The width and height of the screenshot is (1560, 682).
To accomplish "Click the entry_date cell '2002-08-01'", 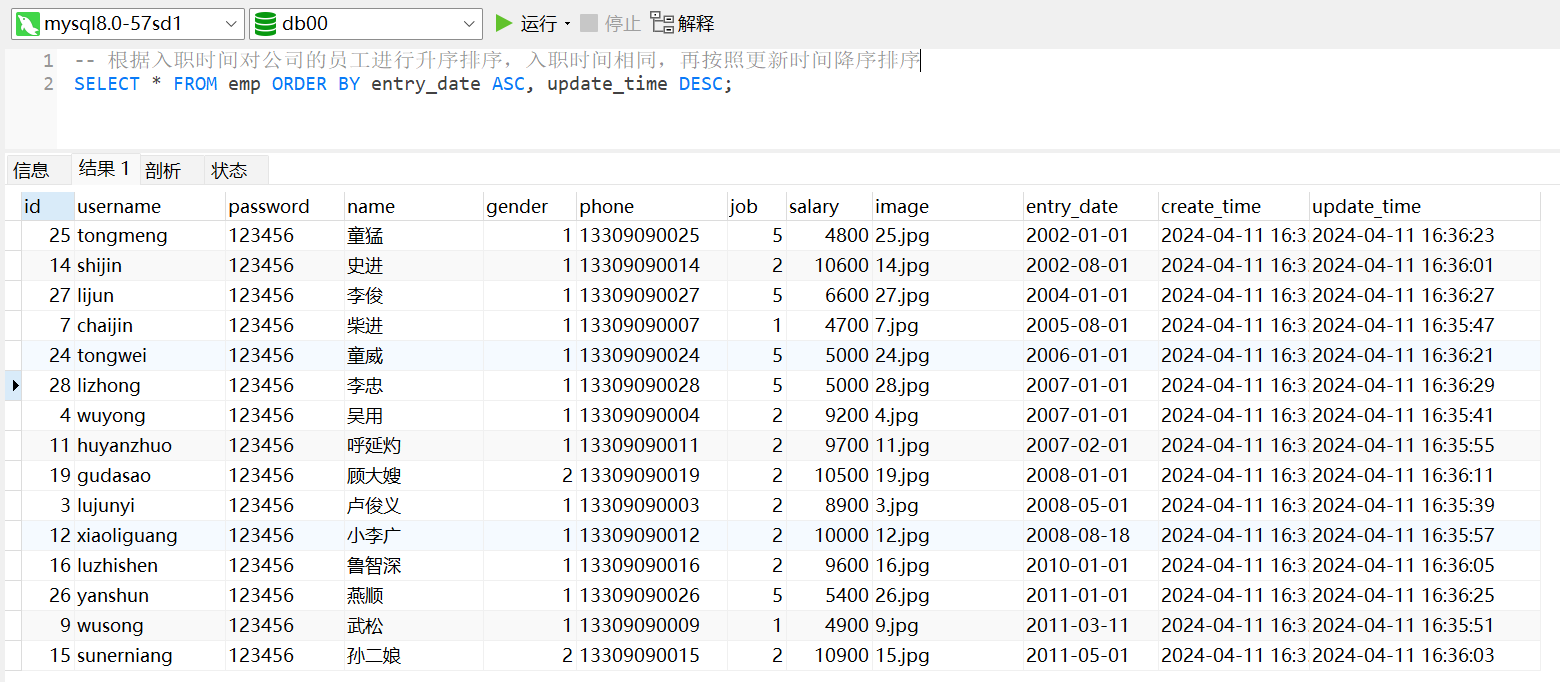I will point(1091,266).
